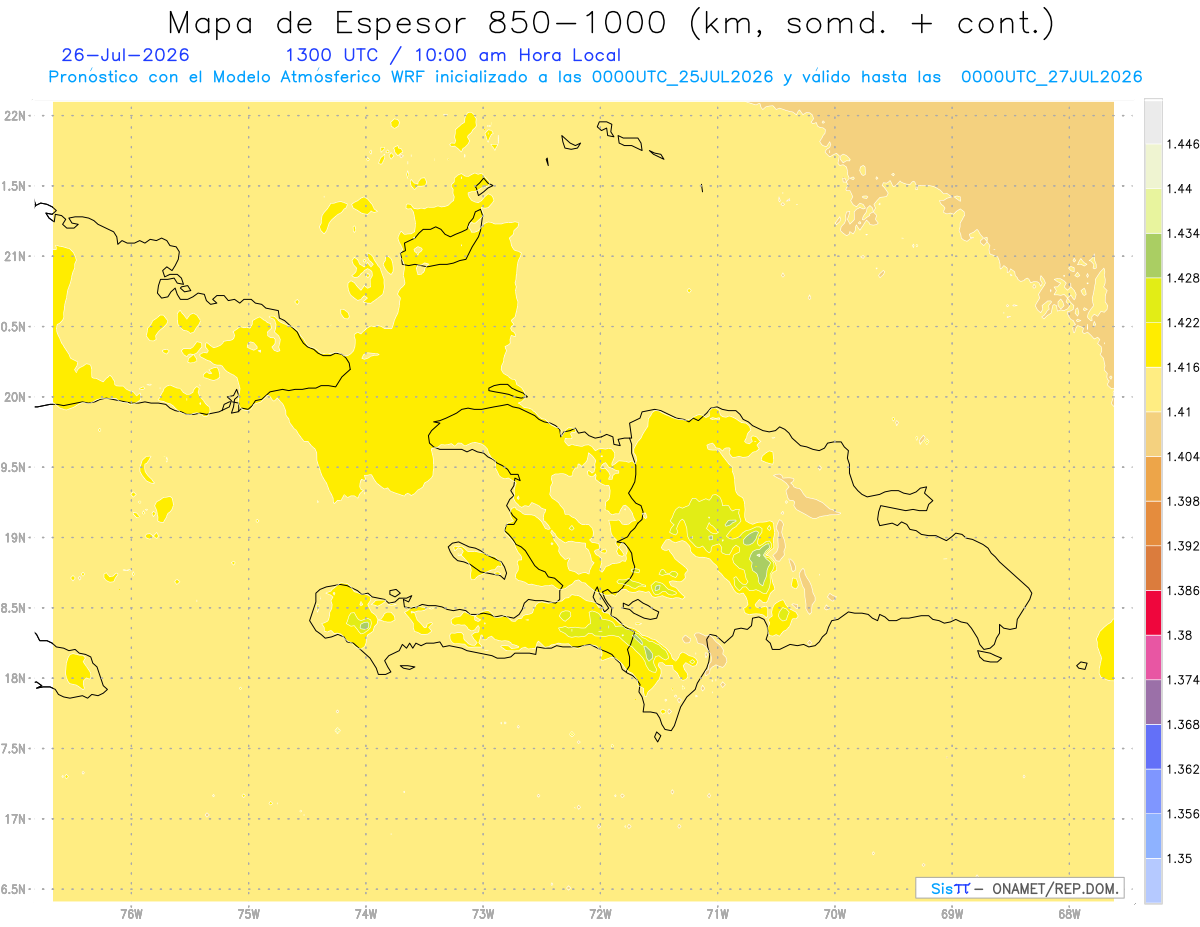Image resolution: width=1200 pixels, height=927 pixels.
Task: Click the legend value '1.38'
Action: 1178,635
